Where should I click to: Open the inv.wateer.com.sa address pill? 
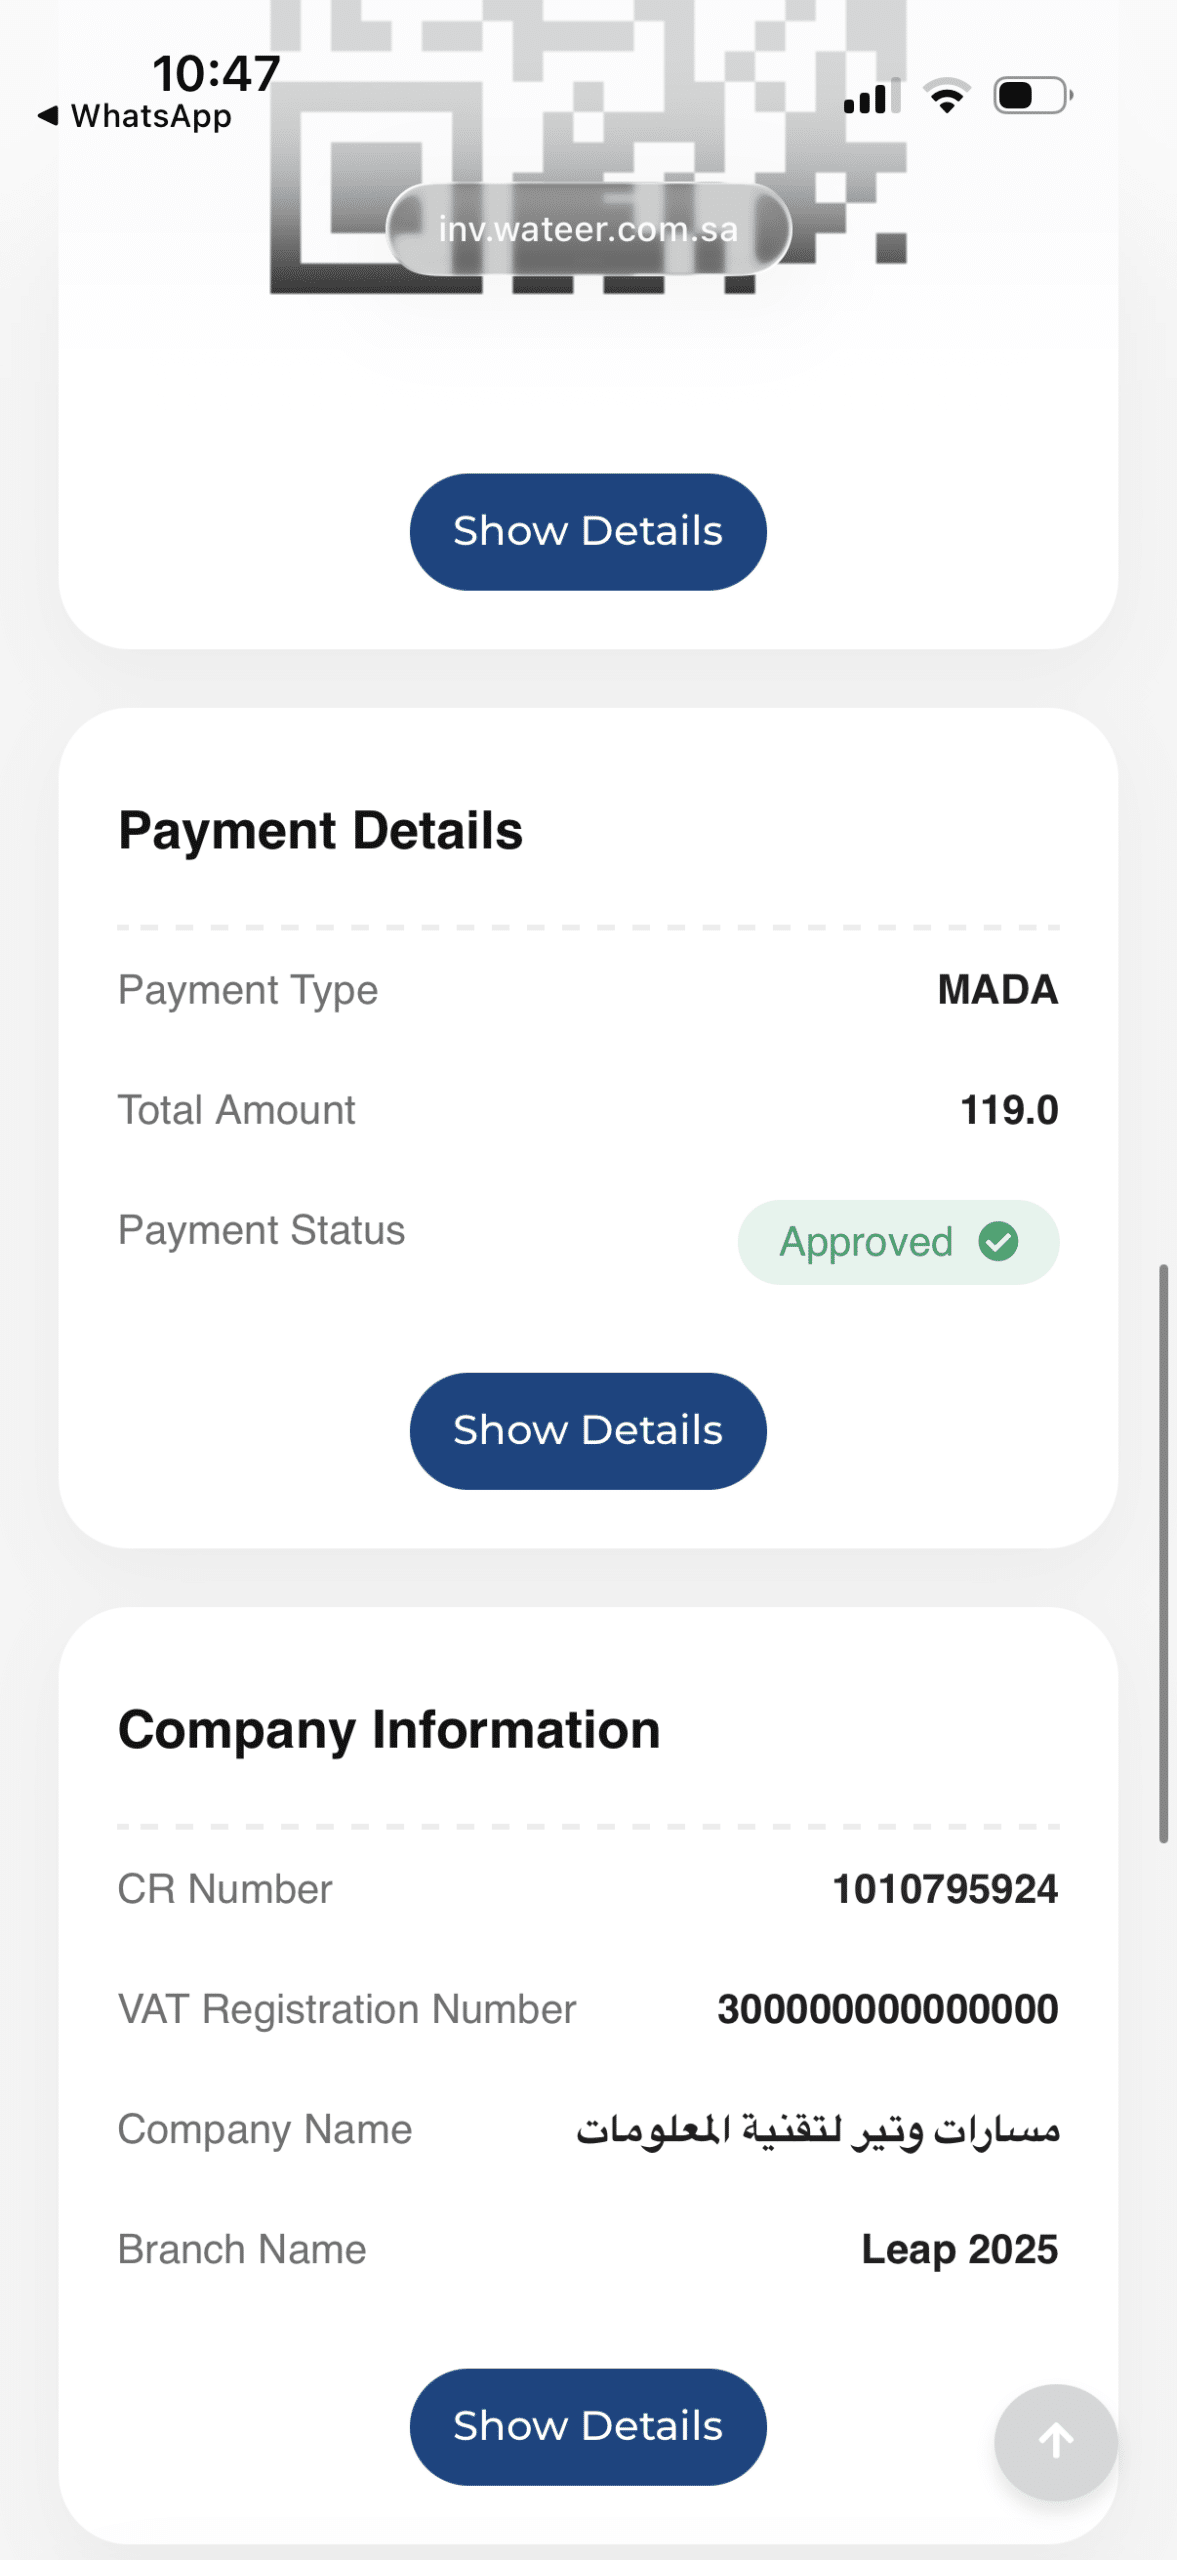(588, 229)
